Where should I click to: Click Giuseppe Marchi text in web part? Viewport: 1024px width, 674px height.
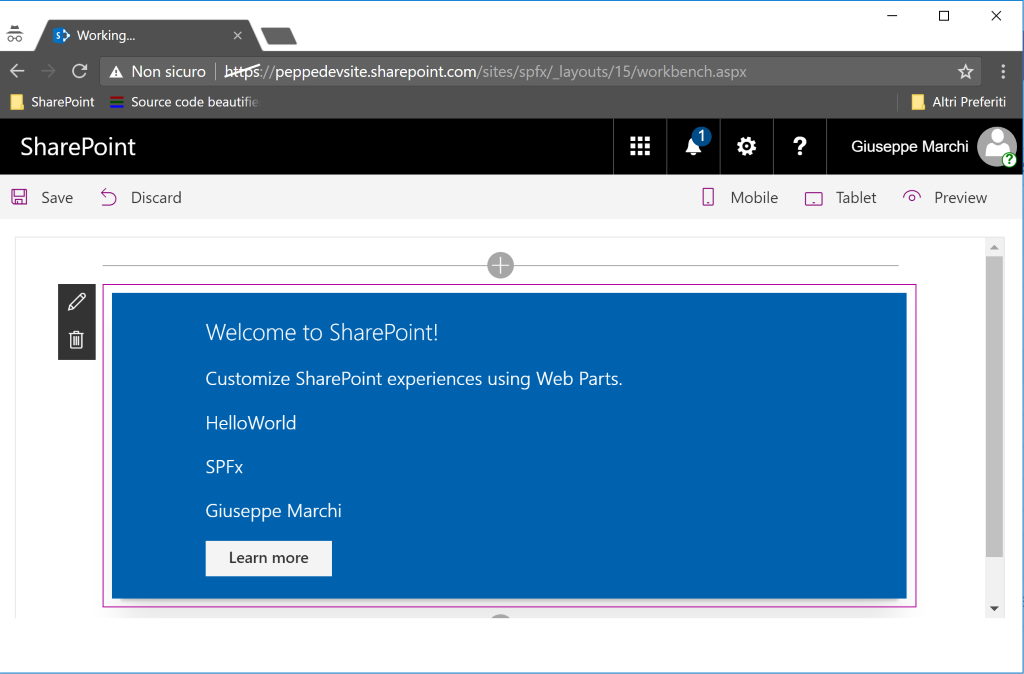[274, 511]
